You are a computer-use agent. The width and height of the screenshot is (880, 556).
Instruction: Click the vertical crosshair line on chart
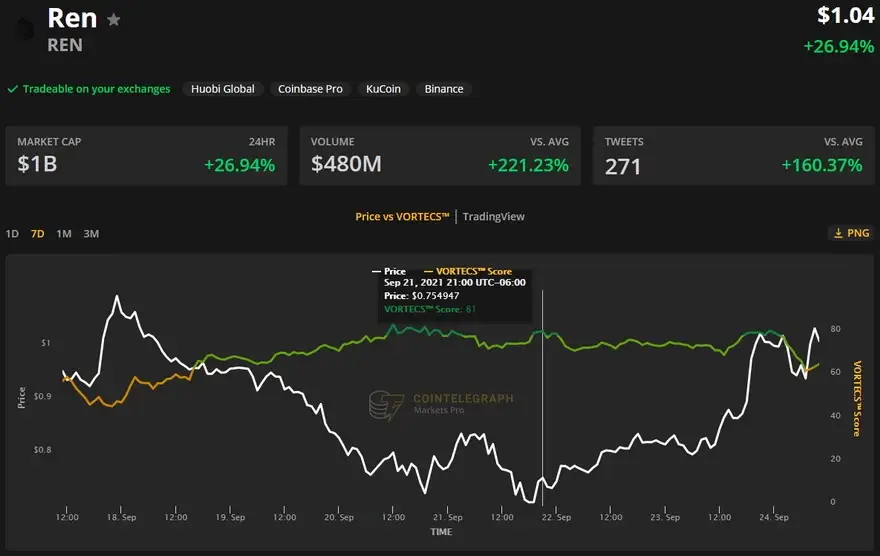pos(543,397)
